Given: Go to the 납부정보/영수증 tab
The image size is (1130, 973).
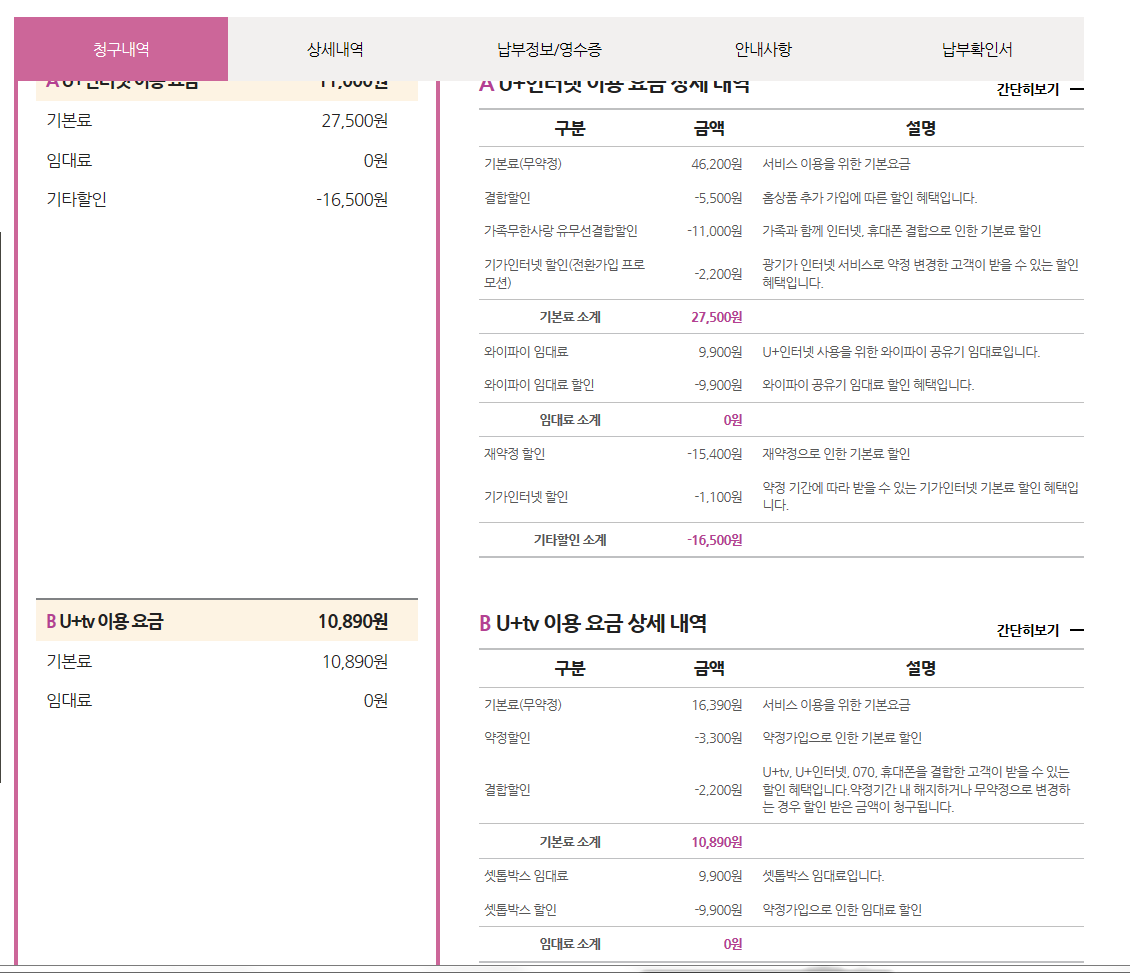Looking at the screenshot, I should (x=549, y=49).
